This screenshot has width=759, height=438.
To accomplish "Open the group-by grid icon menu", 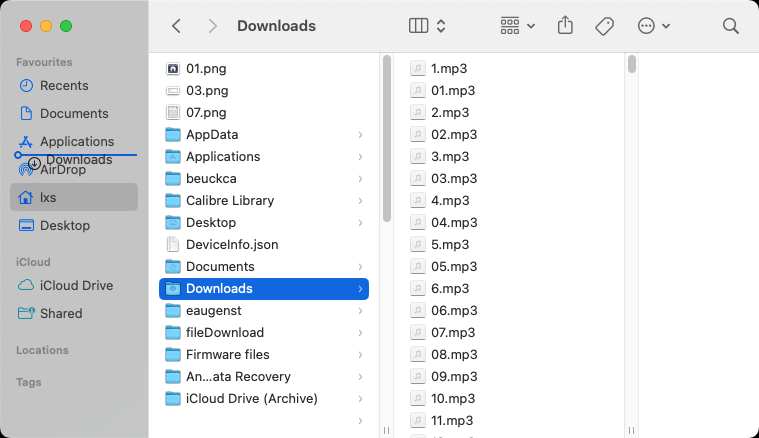I will coord(517,26).
